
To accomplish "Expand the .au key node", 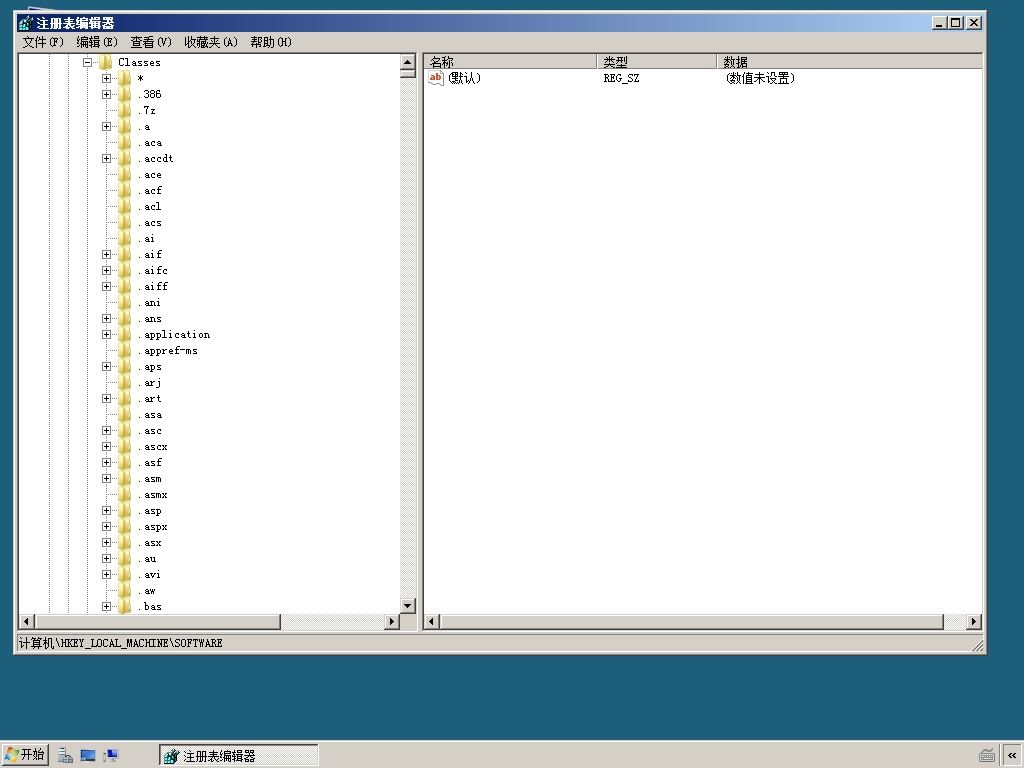I will click(106, 558).
